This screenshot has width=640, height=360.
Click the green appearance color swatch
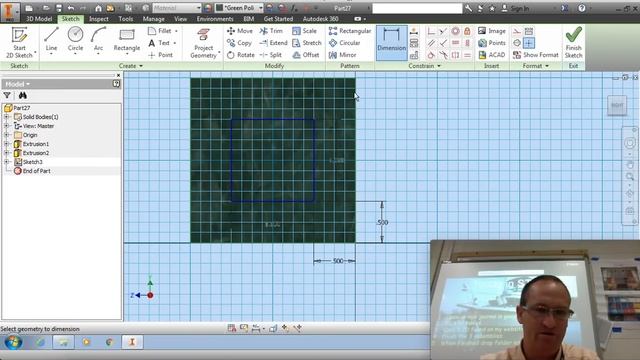219,8
